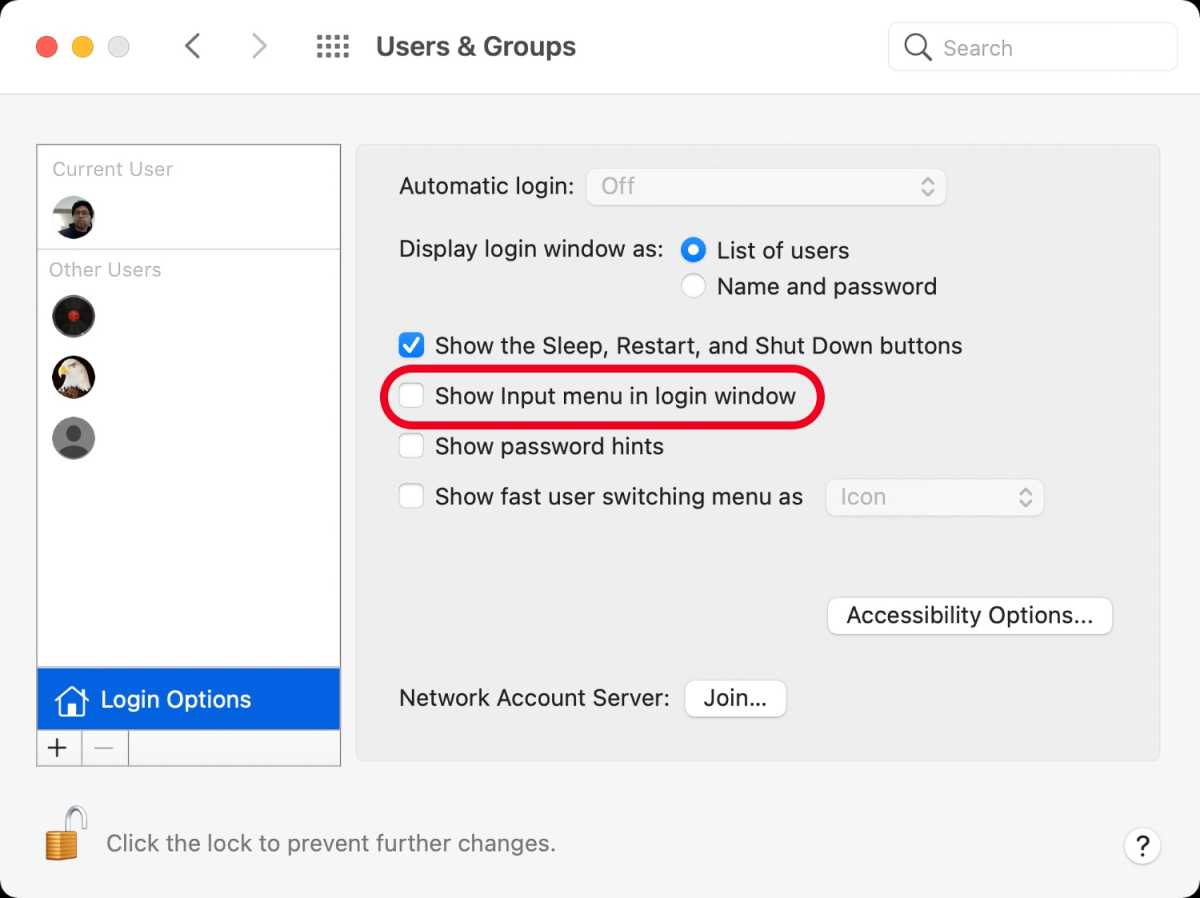Select the gray guest user avatar
Viewport: 1200px width, 898px height.
73,438
